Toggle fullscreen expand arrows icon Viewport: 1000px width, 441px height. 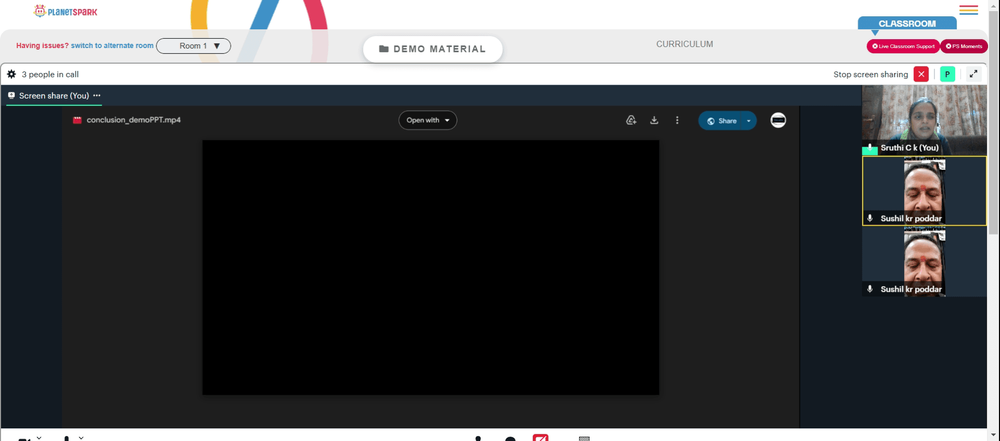point(973,74)
